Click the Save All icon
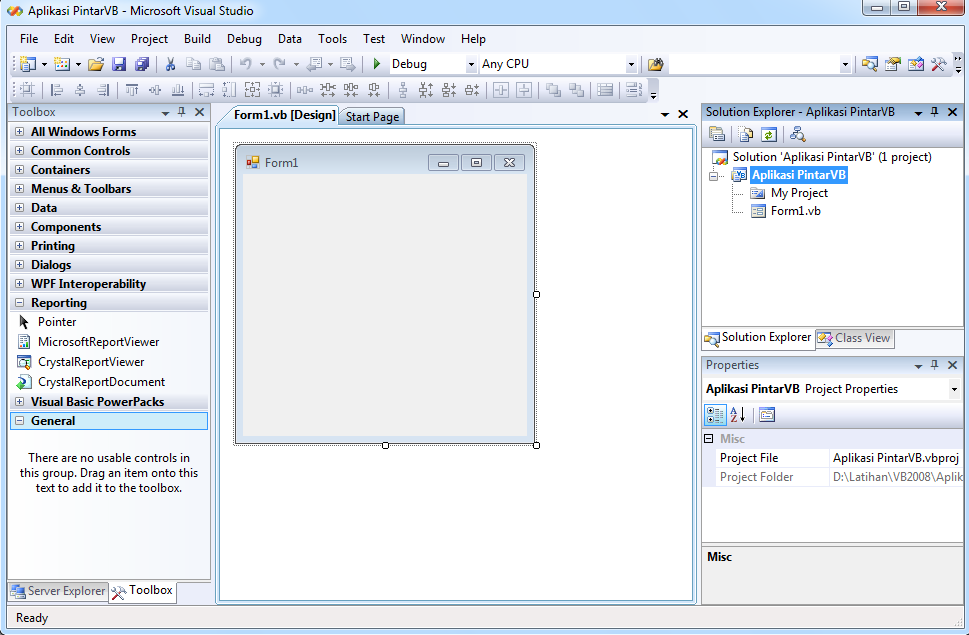 pos(142,64)
